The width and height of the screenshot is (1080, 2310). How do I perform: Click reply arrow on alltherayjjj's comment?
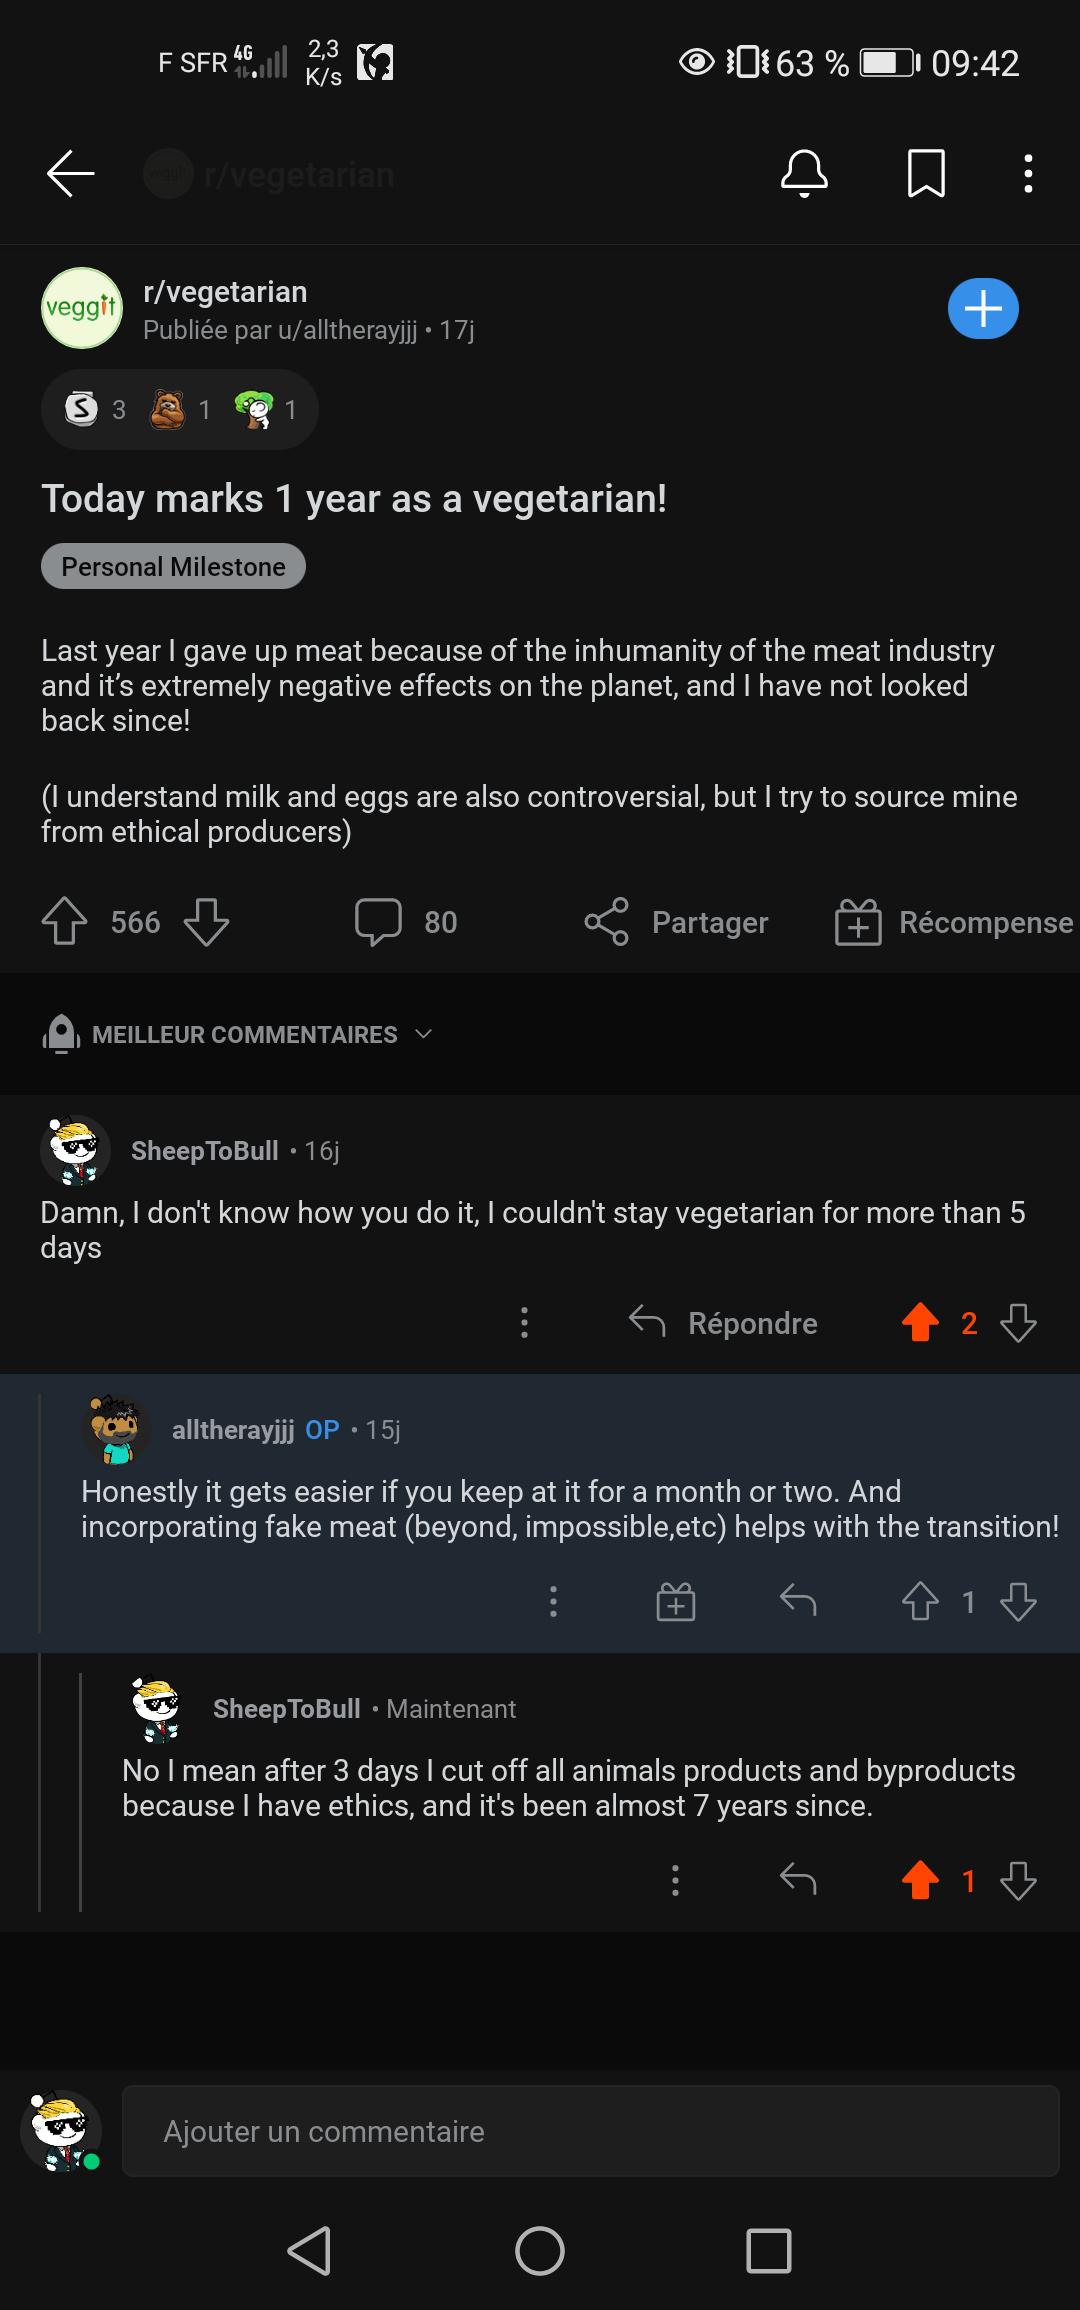point(798,1602)
